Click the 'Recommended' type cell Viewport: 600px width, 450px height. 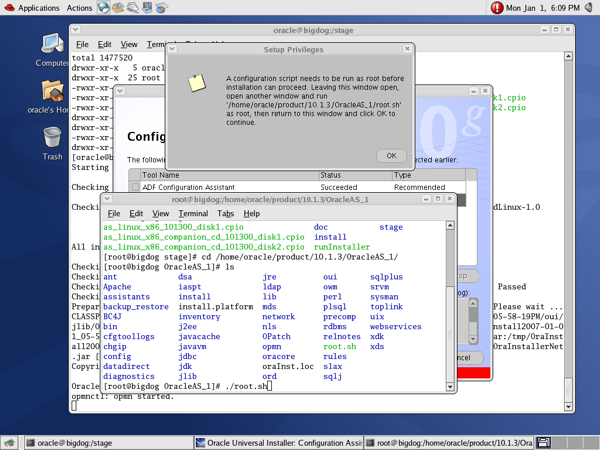419,187
